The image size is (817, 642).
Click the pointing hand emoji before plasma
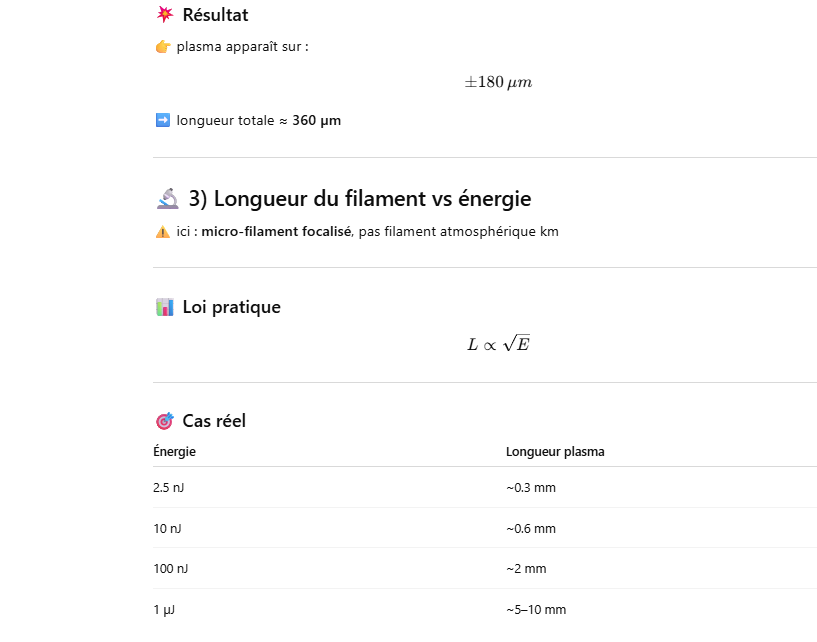pos(163,47)
